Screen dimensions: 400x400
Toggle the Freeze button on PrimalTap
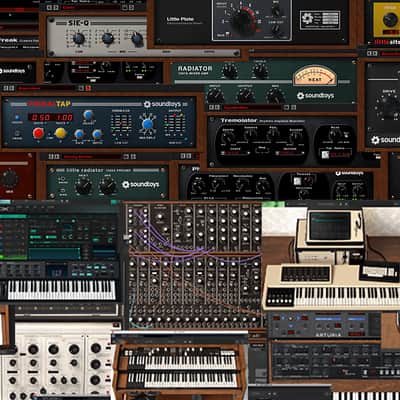pyautogui.click(x=17, y=134)
